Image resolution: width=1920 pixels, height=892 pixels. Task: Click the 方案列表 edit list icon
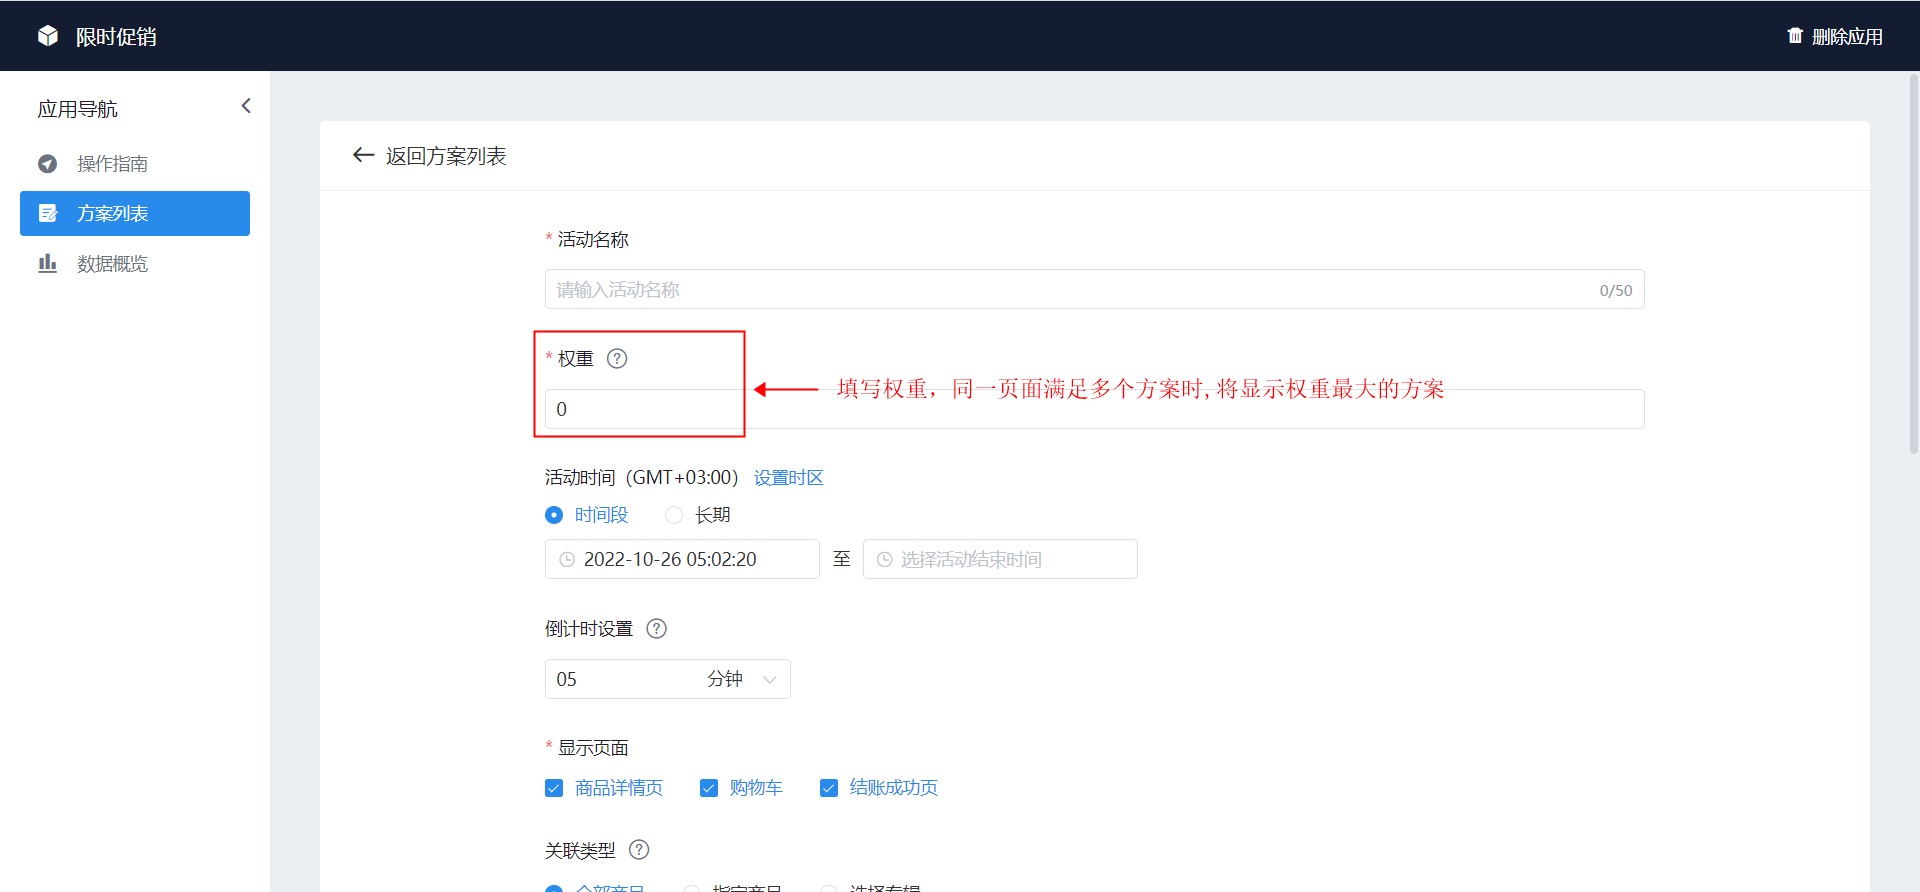[47, 213]
